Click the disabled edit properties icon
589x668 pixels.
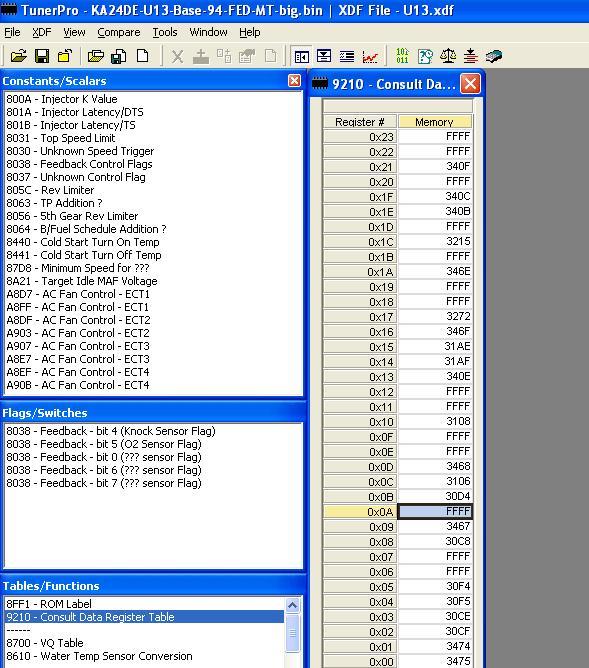(247, 56)
